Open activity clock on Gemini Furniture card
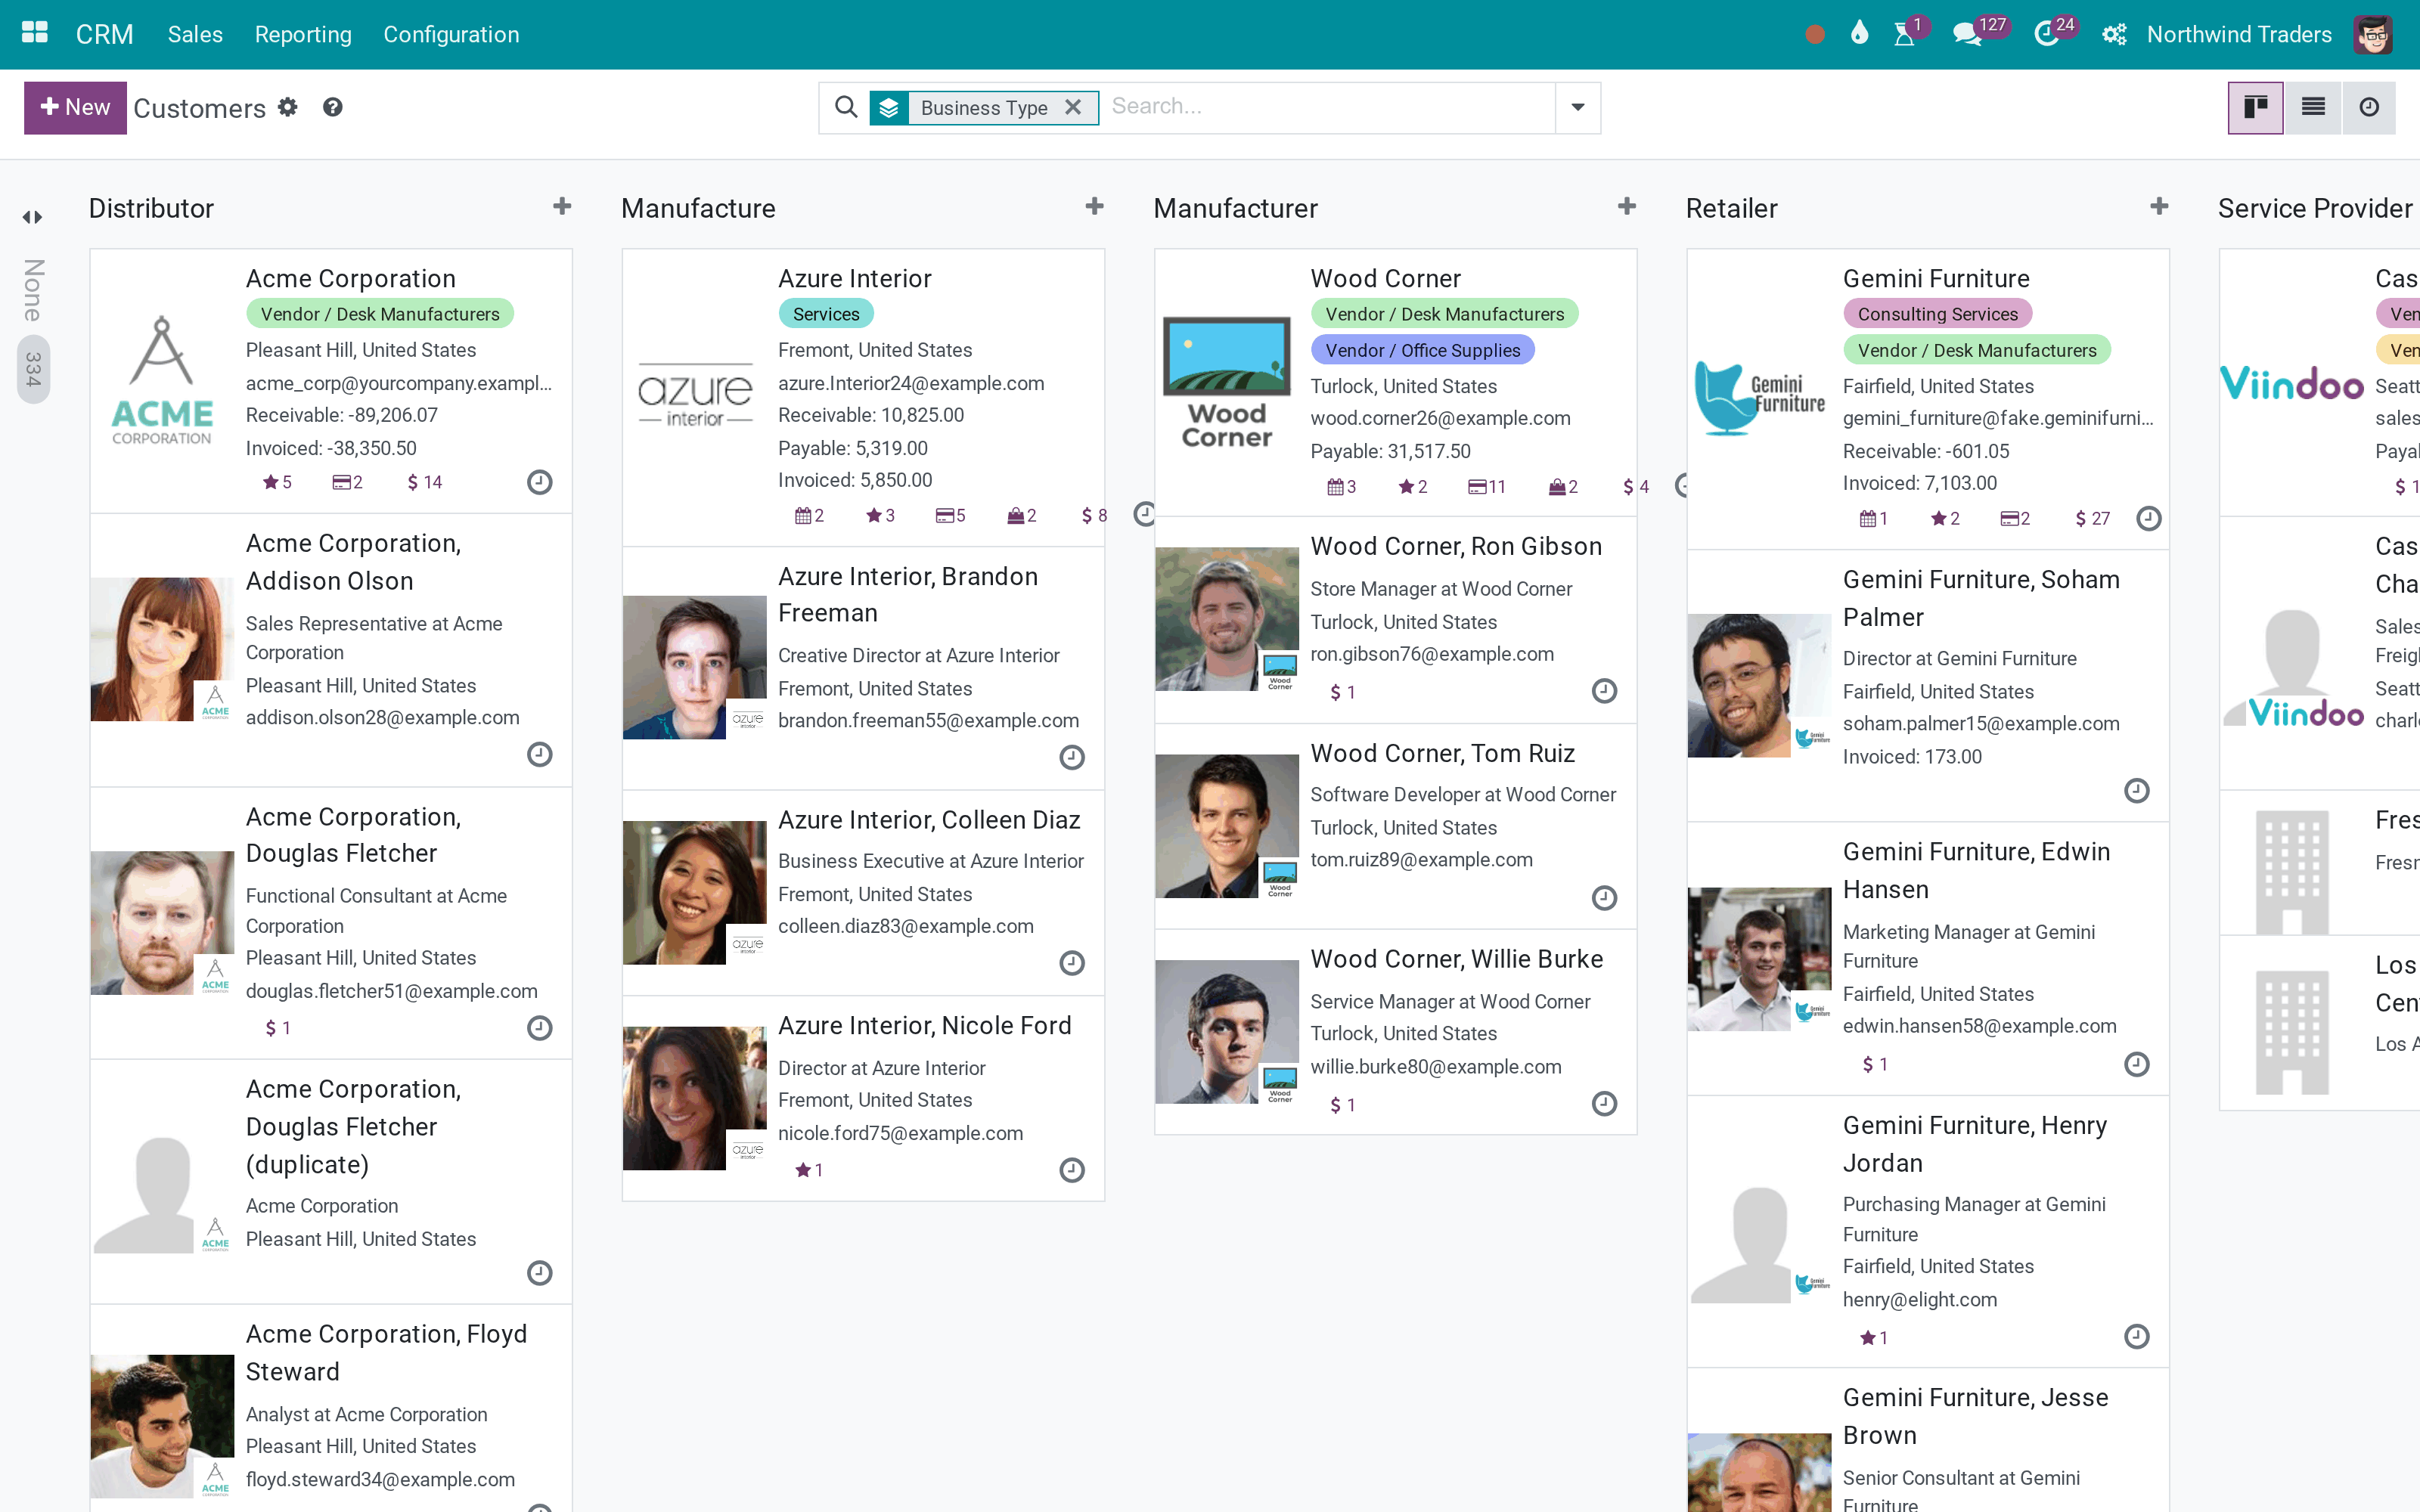This screenshot has height=1512, width=2420. point(2149,519)
